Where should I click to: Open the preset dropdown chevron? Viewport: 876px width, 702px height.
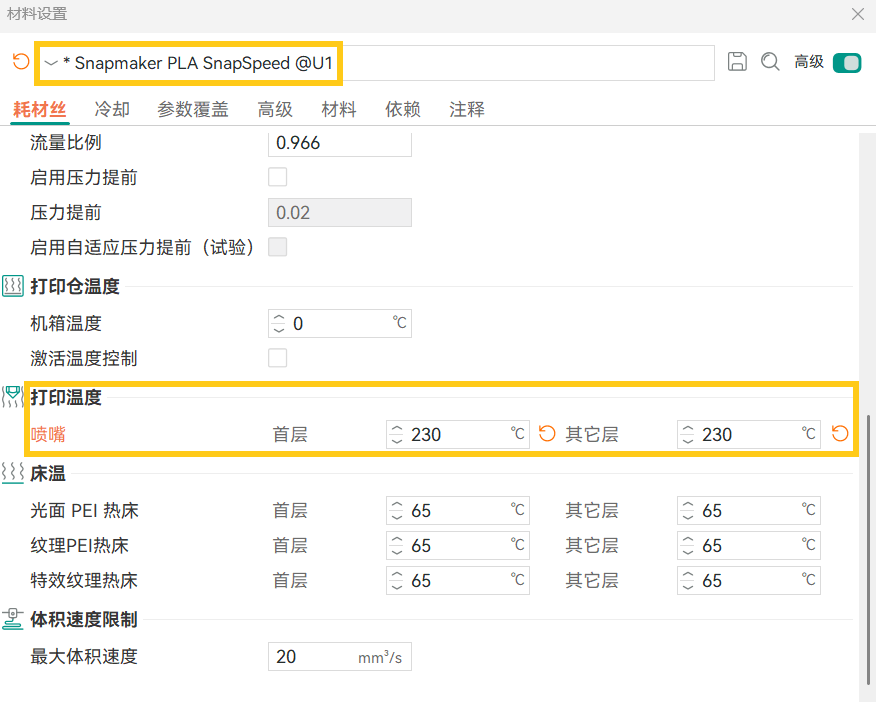(x=51, y=63)
